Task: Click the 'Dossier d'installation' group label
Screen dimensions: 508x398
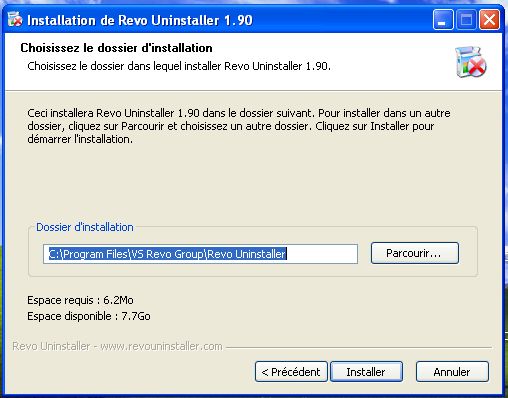Action: click(85, 227)
